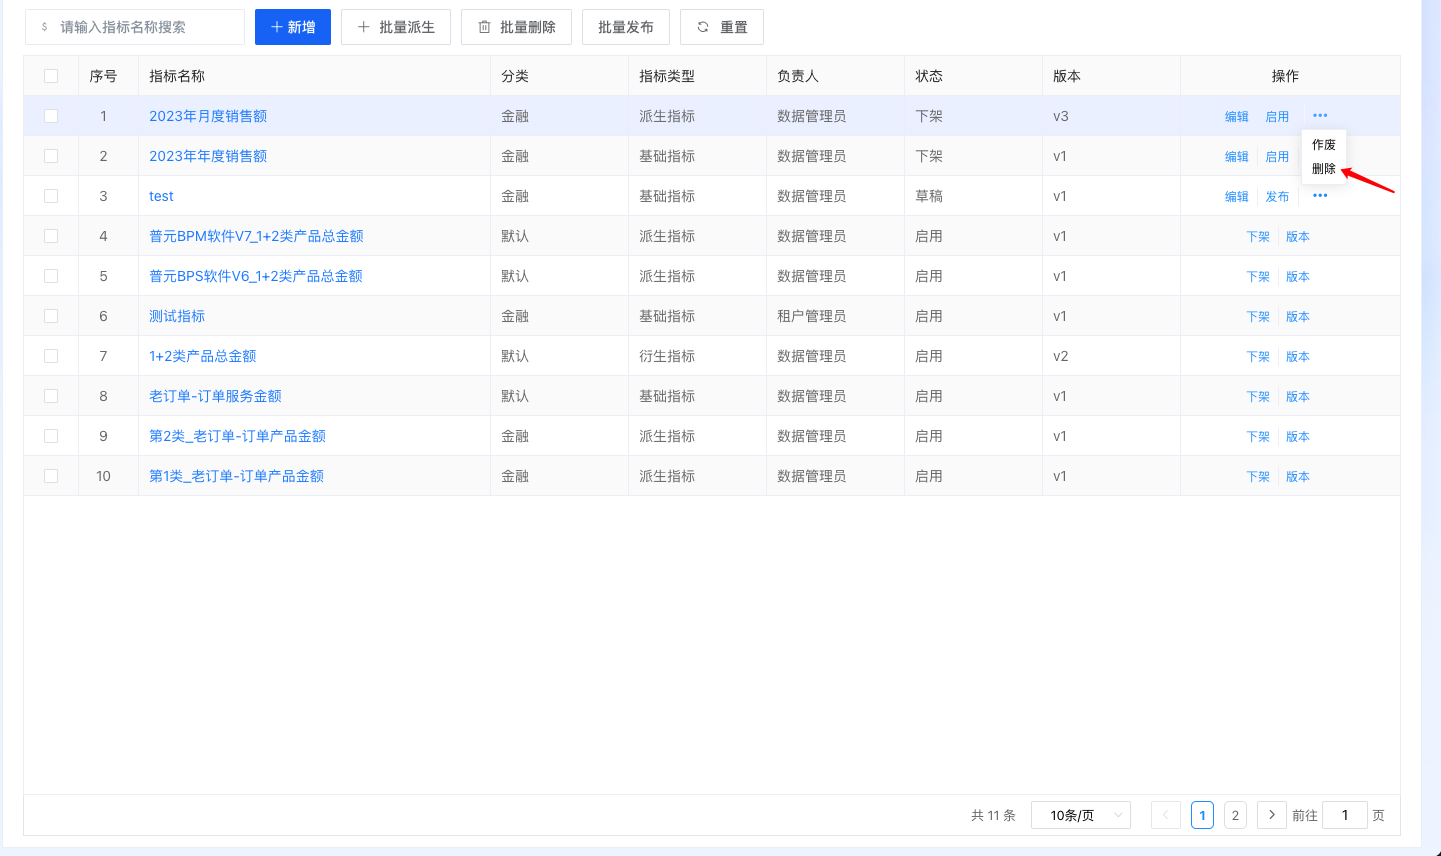Click the trash icon 批量删除 button
Screen dimensions: 1441x856
[x=516, y=27]
